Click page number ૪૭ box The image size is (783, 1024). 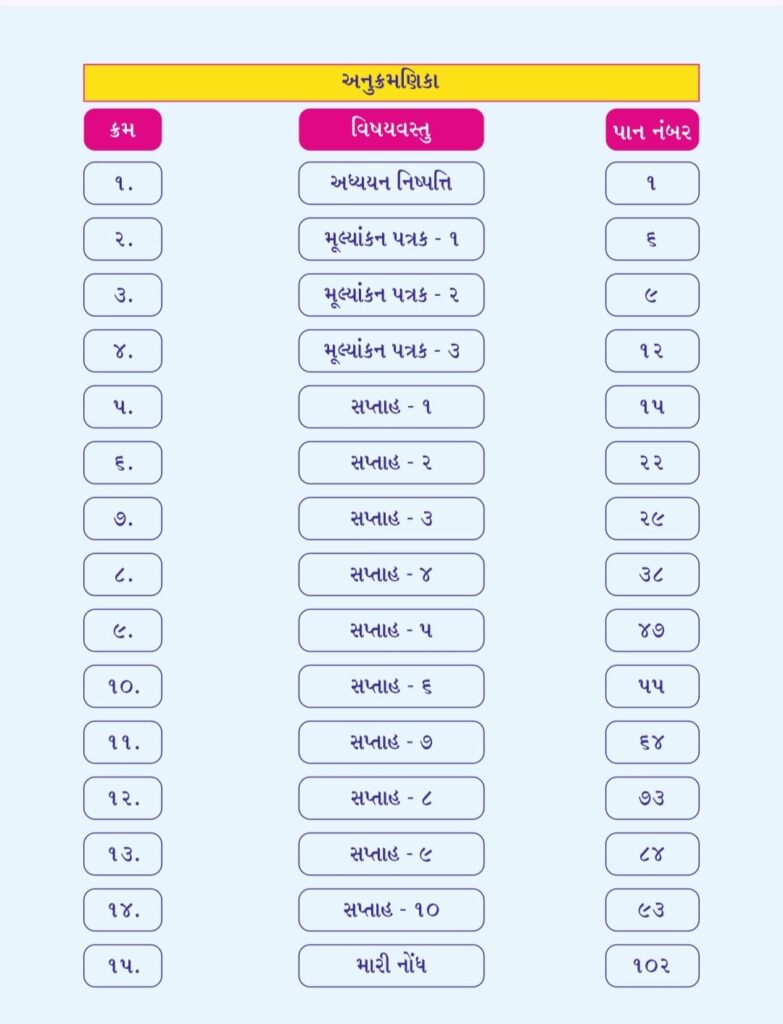coord(652,630)
